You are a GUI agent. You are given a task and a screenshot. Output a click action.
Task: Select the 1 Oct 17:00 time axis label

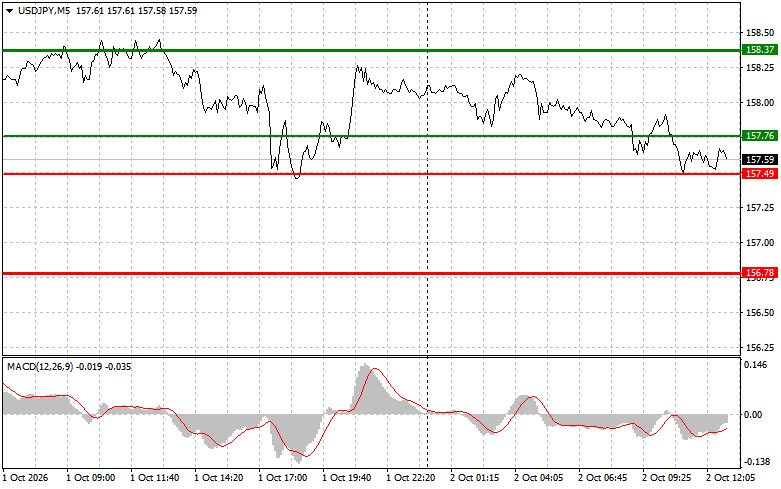pos(282,478)
